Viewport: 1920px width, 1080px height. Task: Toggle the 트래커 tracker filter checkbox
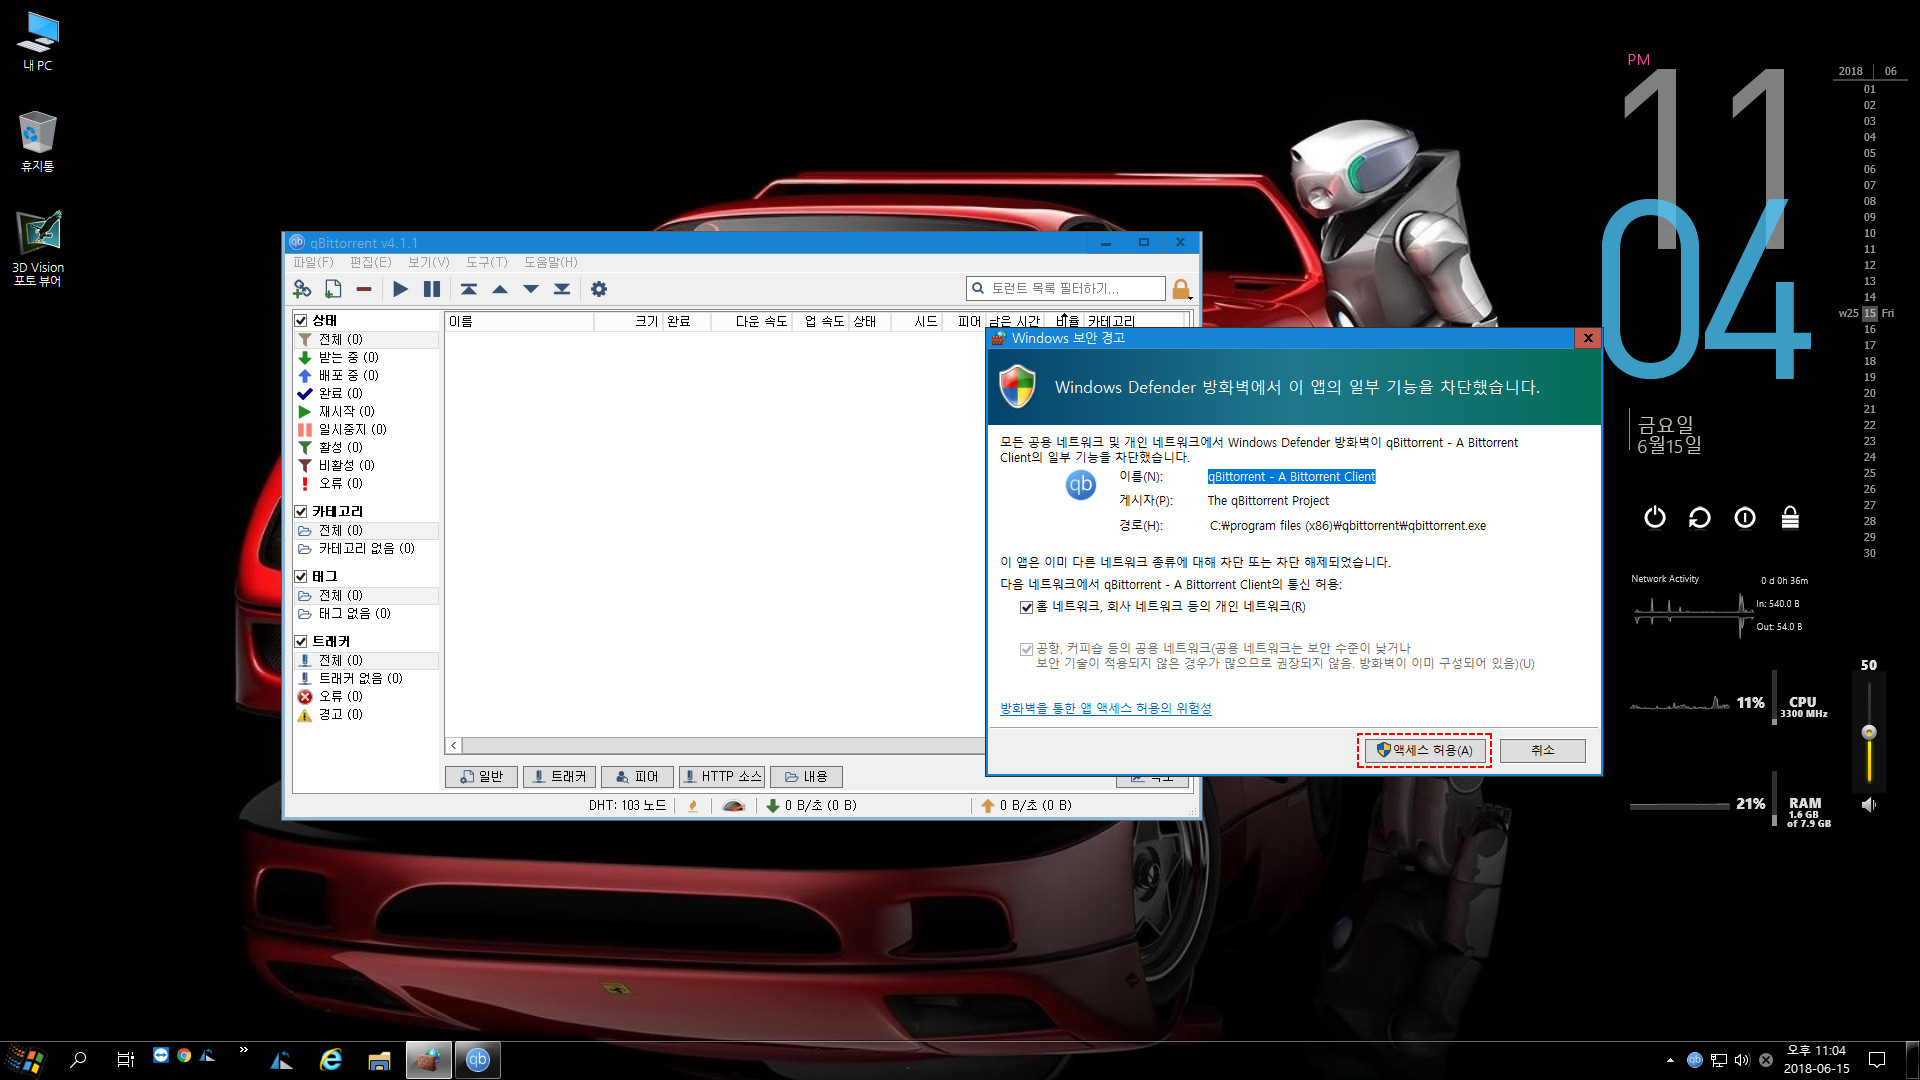(300, 642)
